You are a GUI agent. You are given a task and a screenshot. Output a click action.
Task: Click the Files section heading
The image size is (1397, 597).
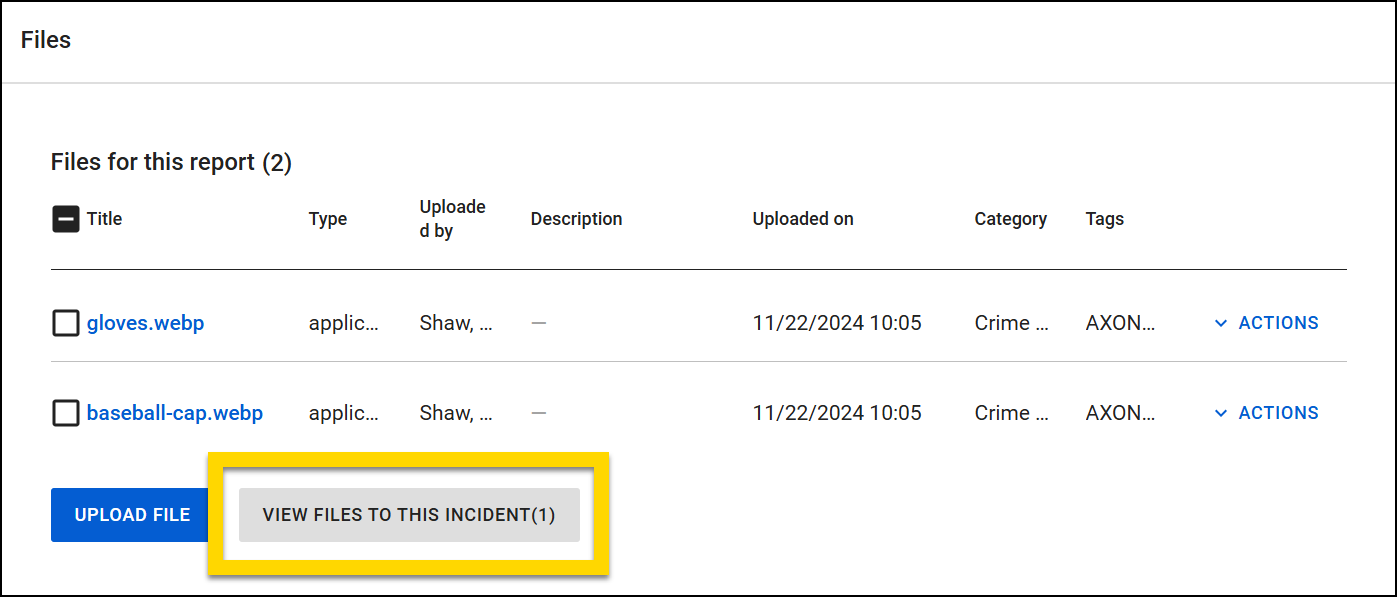coord(45,39)
